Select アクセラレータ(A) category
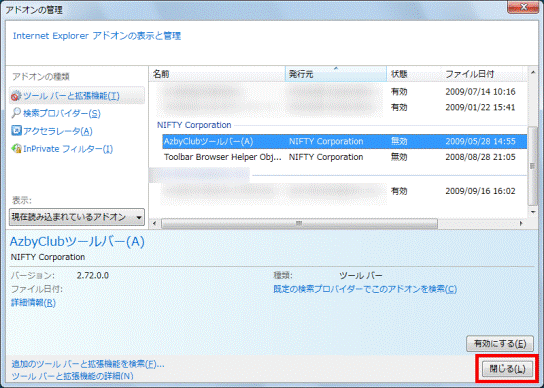 tap(58, 131)
